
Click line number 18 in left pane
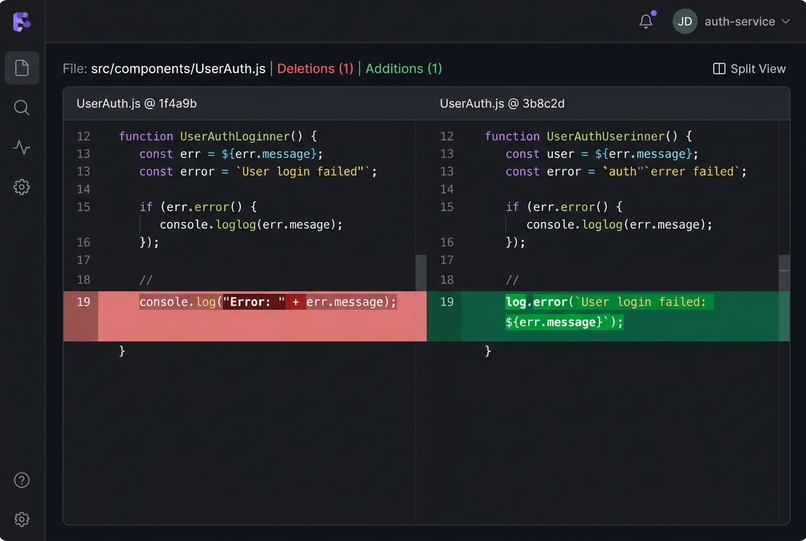point(83,280)
